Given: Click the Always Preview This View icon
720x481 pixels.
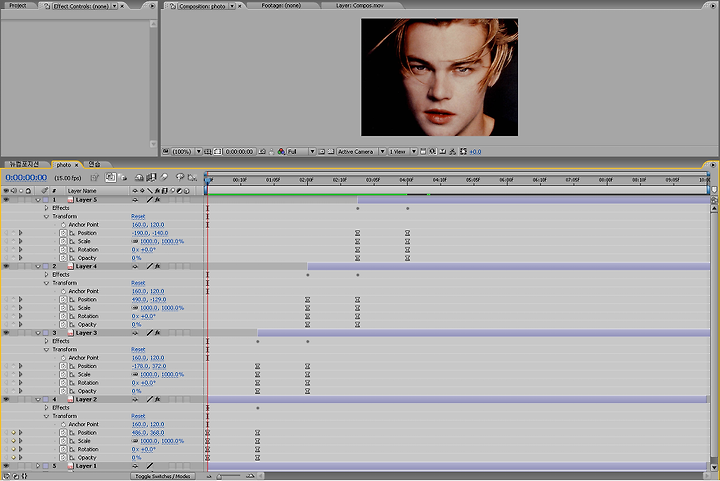Looking at the screenshot, I should tap(165, 151).
